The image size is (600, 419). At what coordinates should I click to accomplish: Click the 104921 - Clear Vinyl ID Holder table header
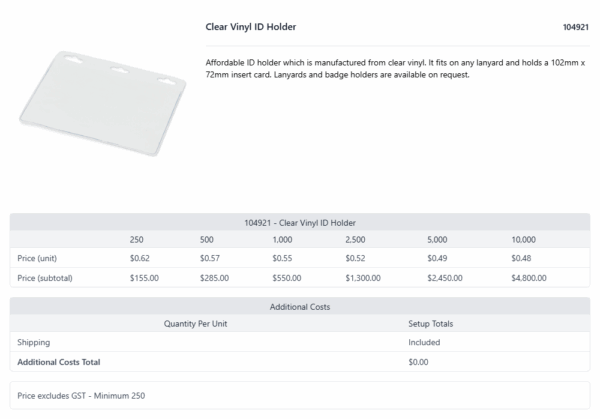(300, 223)
